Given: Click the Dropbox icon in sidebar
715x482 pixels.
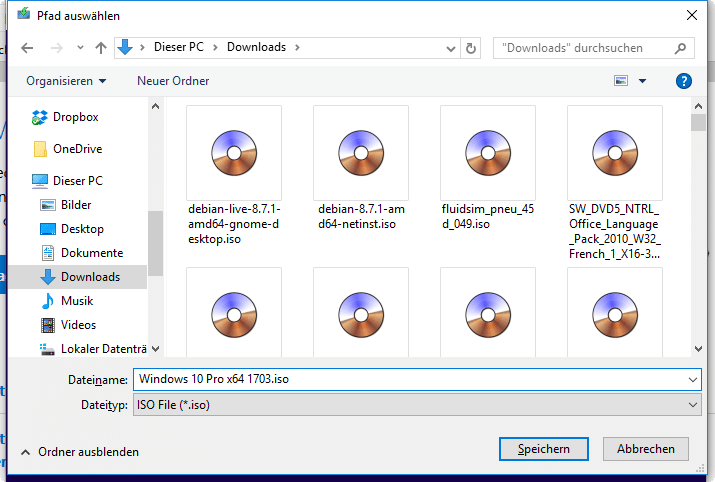Looking at the screenshot, I should point(40,117).
